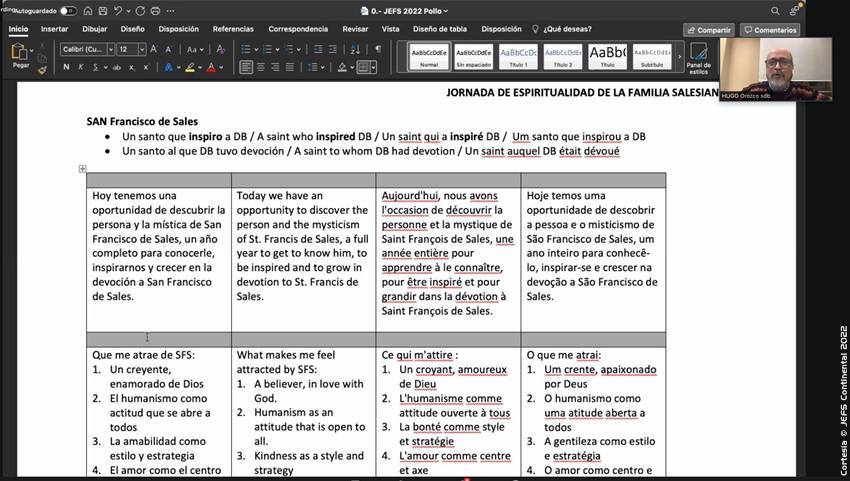850x481 pixels.
Task: Toggle bold (N) formatting
Action: click(x=66, y=67)
